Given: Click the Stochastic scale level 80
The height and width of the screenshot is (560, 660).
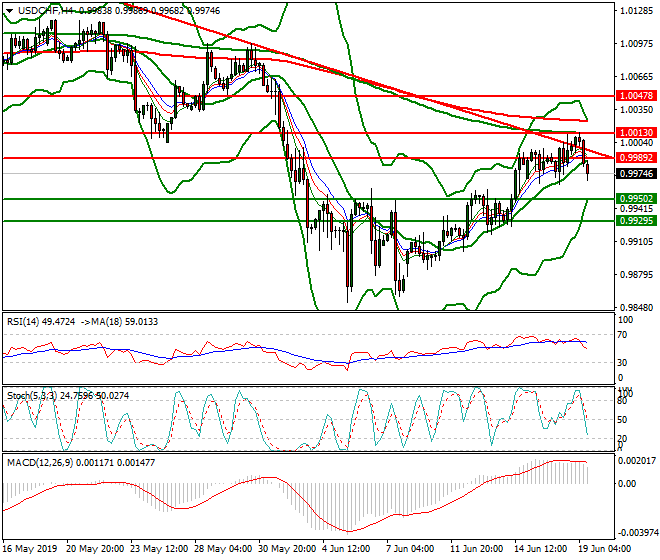Looking at the screenshot, I should pos(623,401).
